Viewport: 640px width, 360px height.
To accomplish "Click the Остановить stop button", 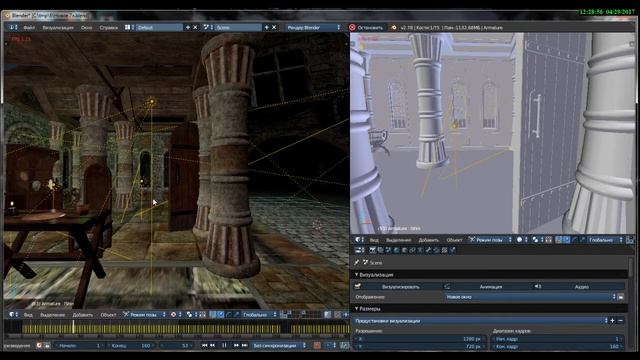I will (x=366, y=27).
